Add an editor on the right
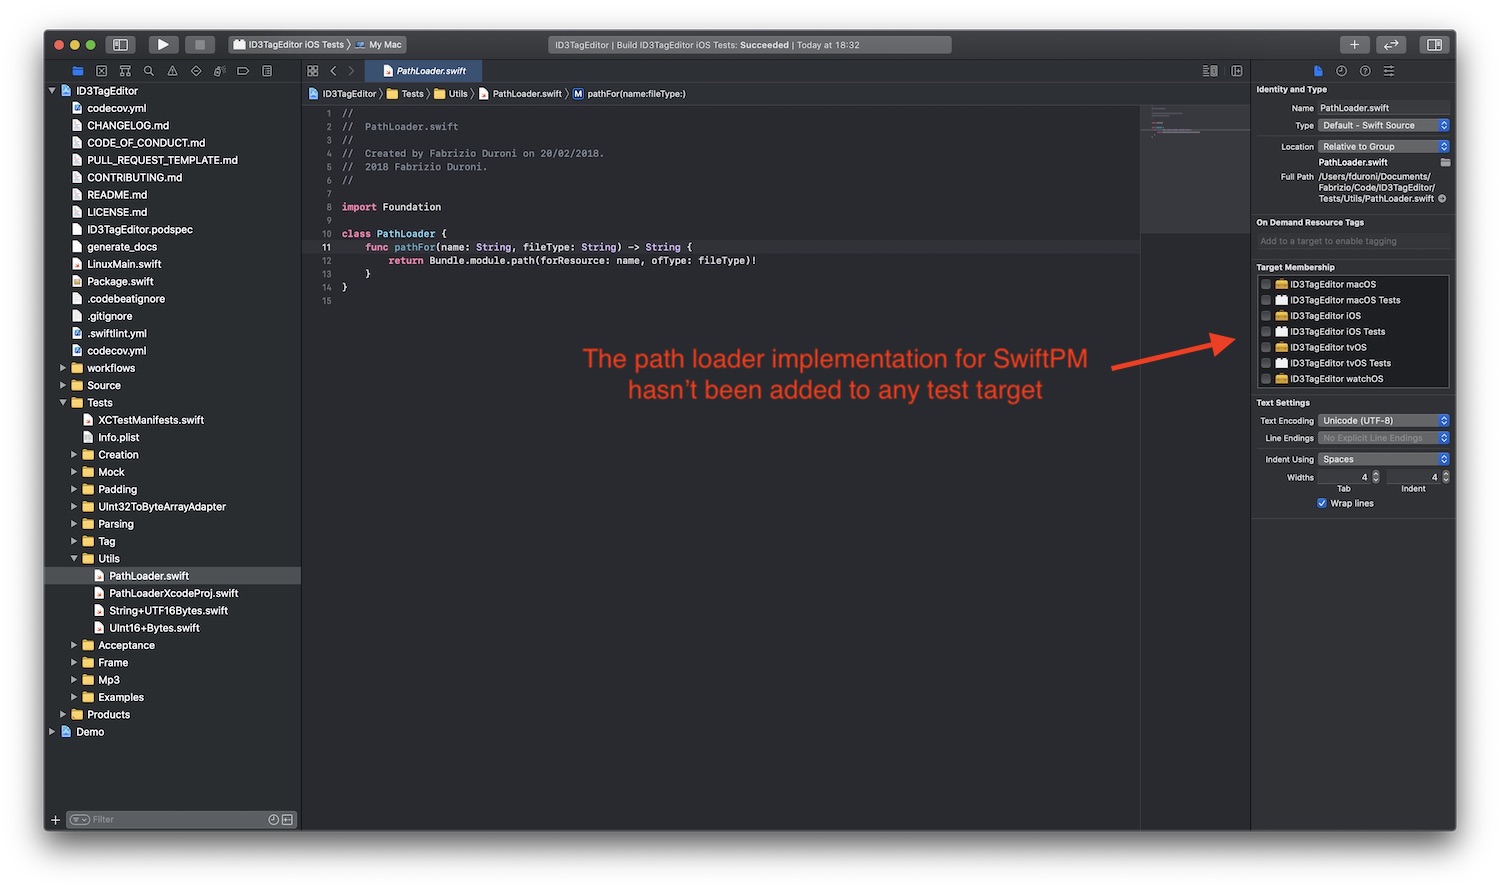Screen dimensions: 1500x889 [1237, 71]
